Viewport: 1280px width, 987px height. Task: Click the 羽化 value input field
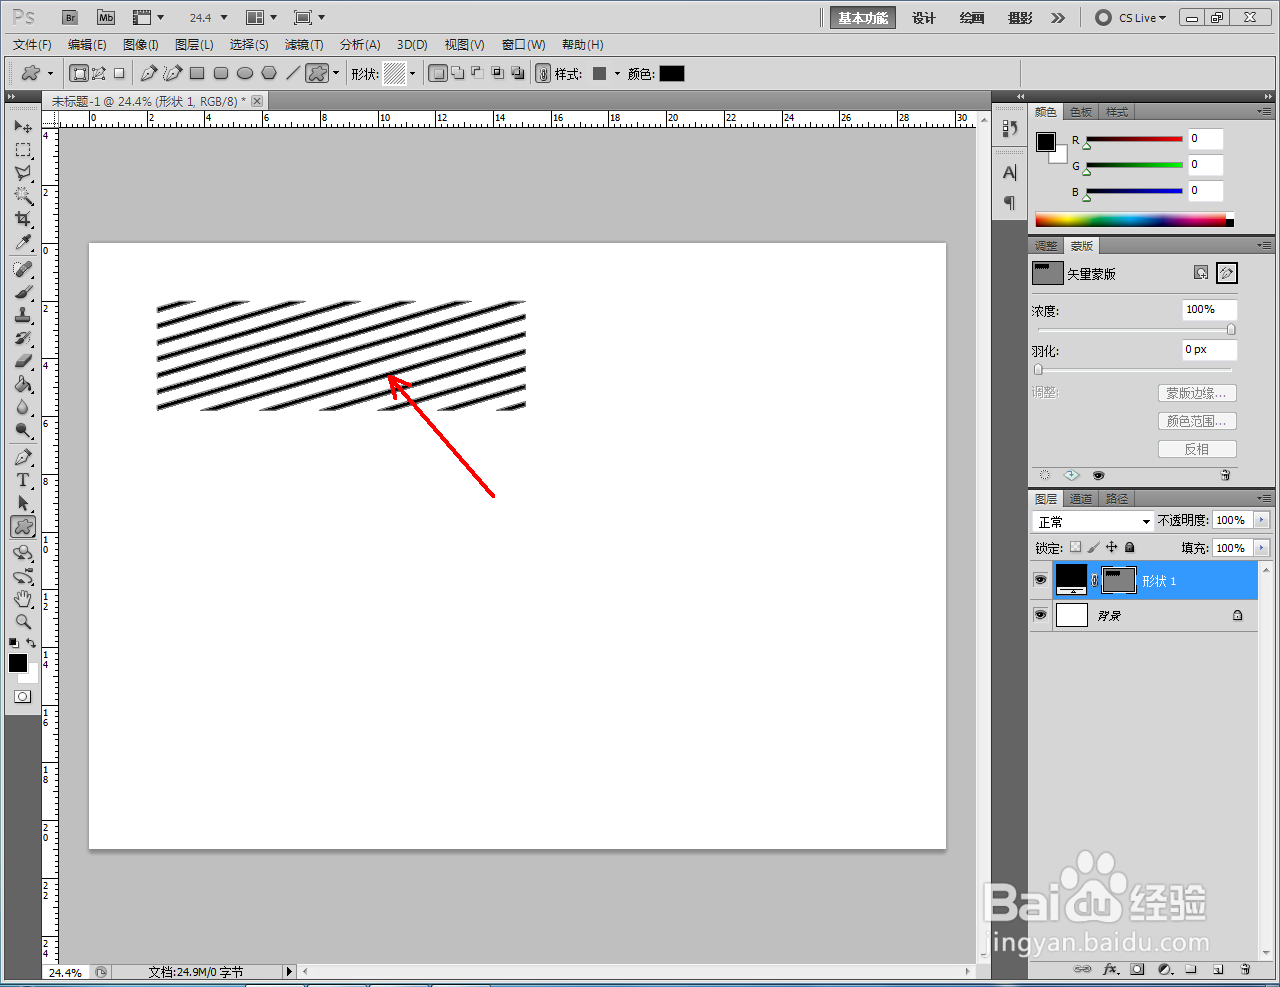pos(1209,350)
